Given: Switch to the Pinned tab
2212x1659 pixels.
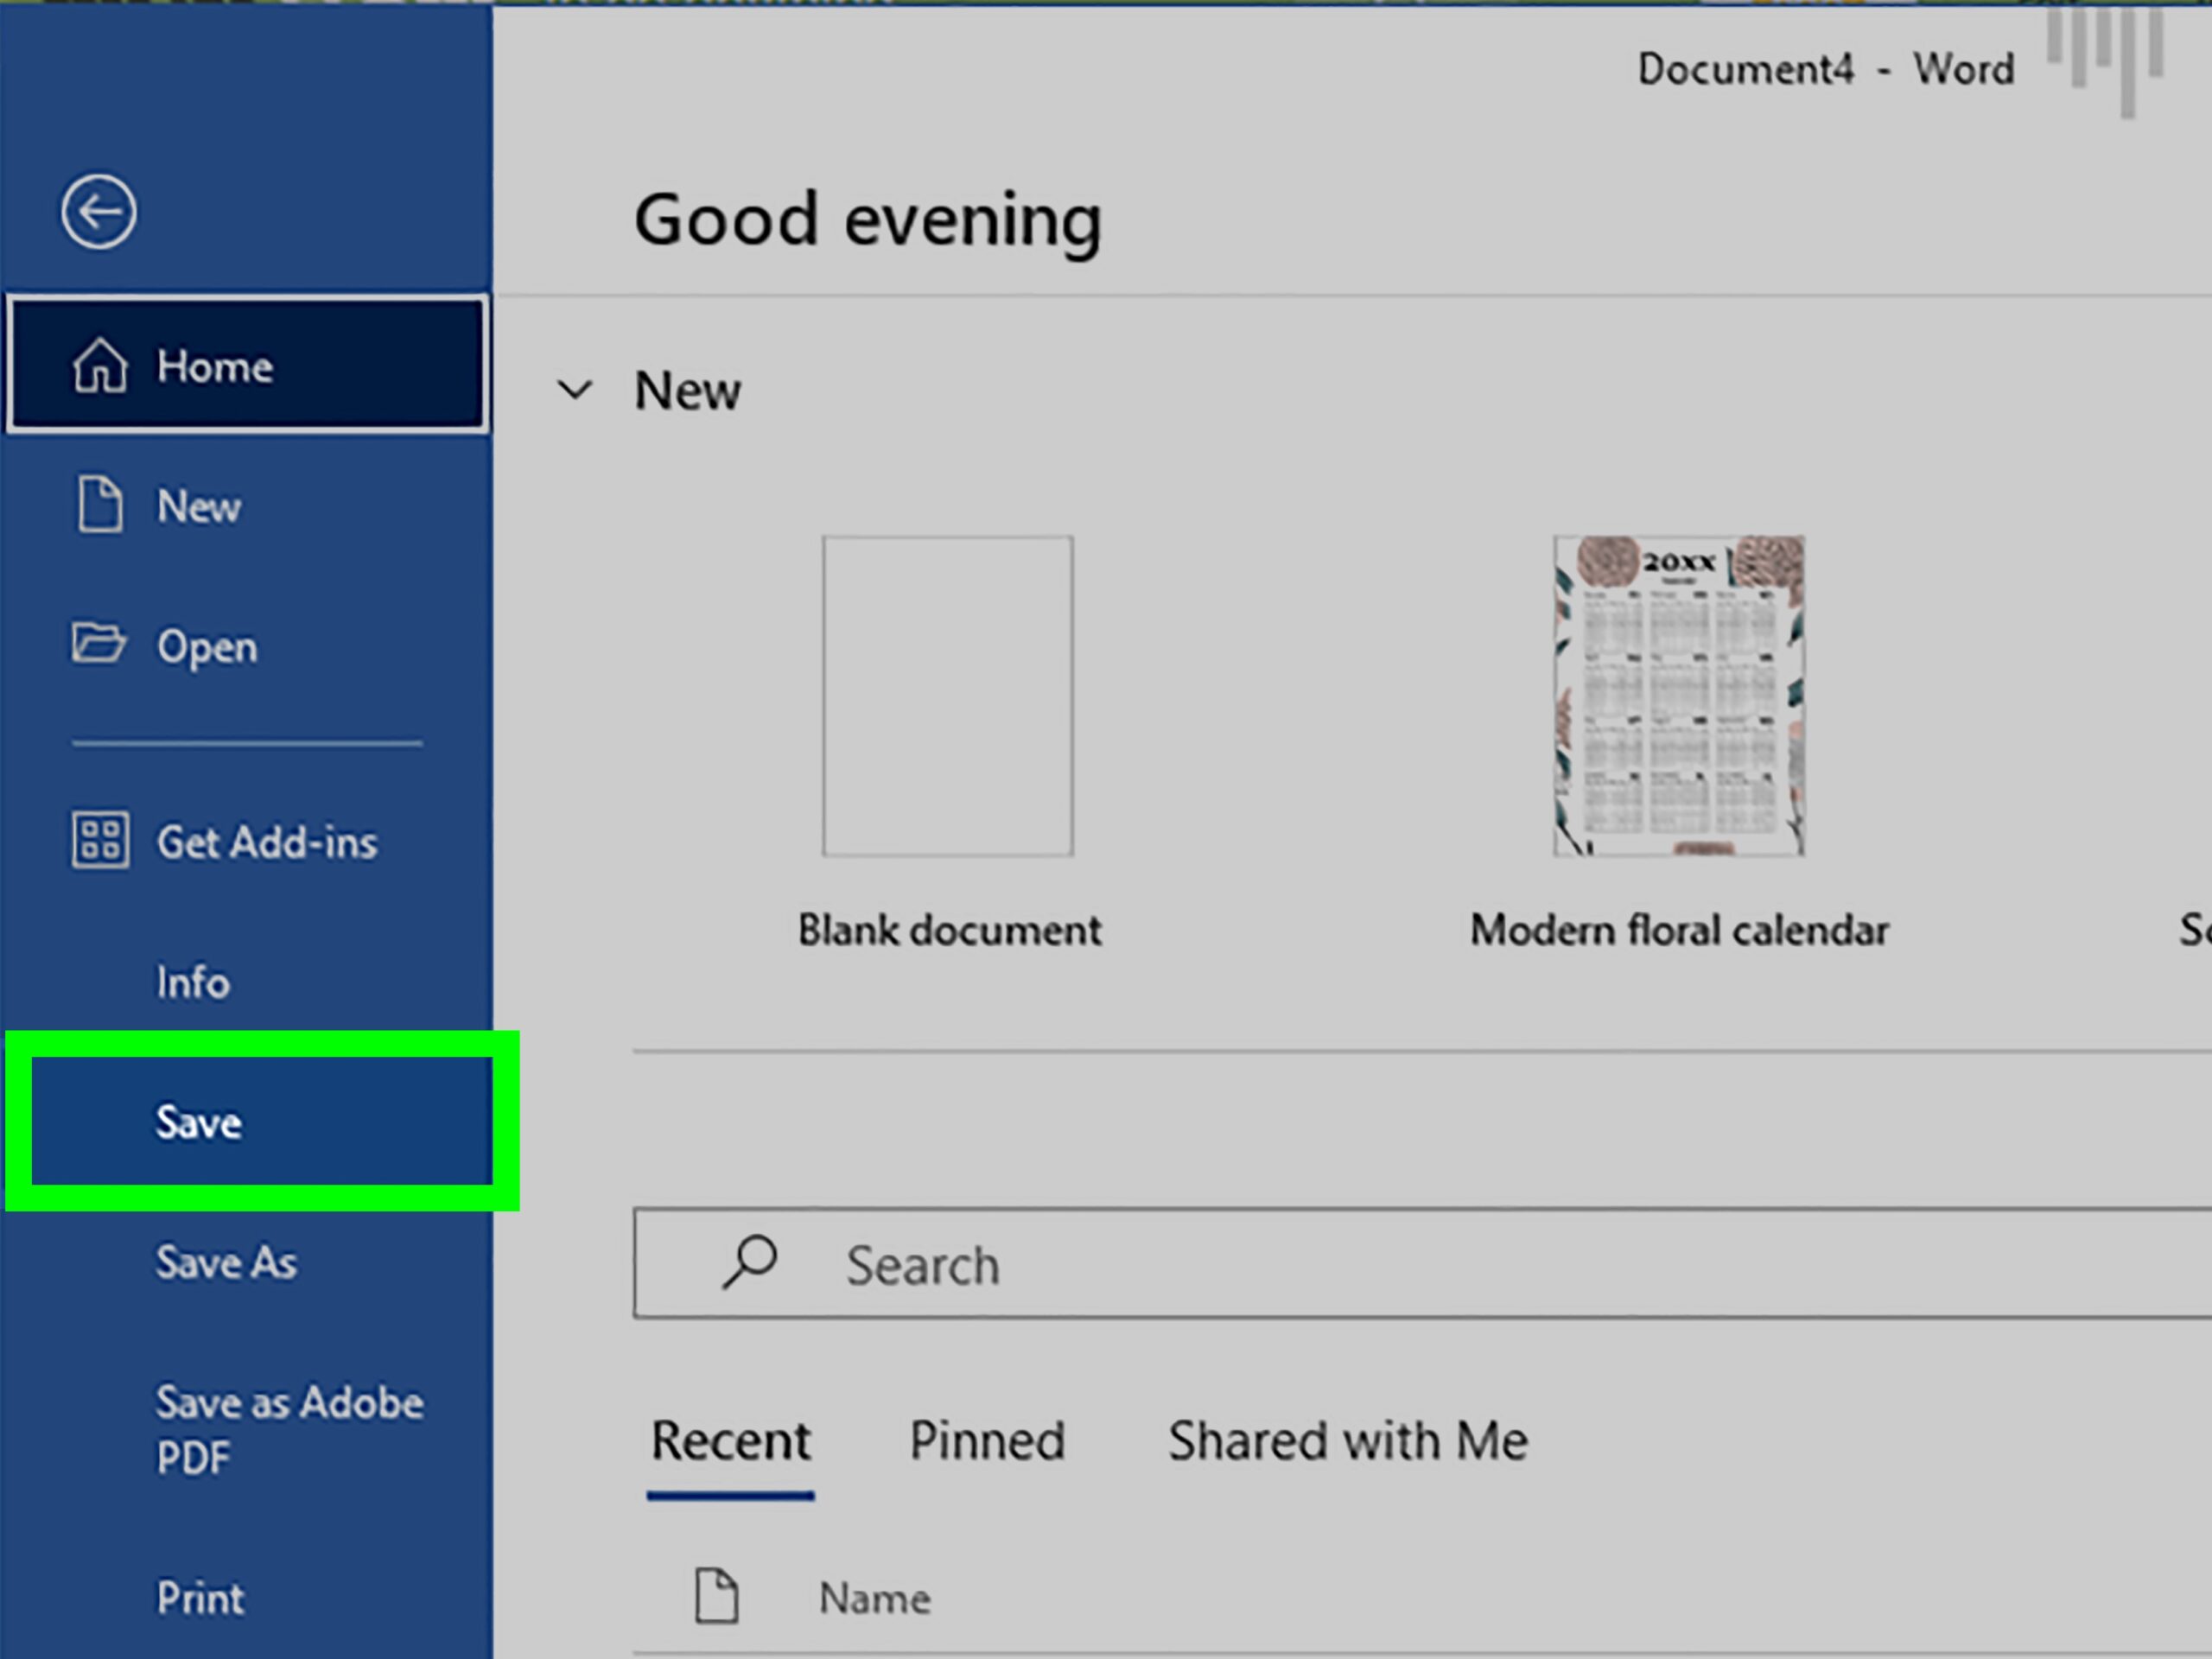Looking at the screenshot, I should pos(986,1441).
